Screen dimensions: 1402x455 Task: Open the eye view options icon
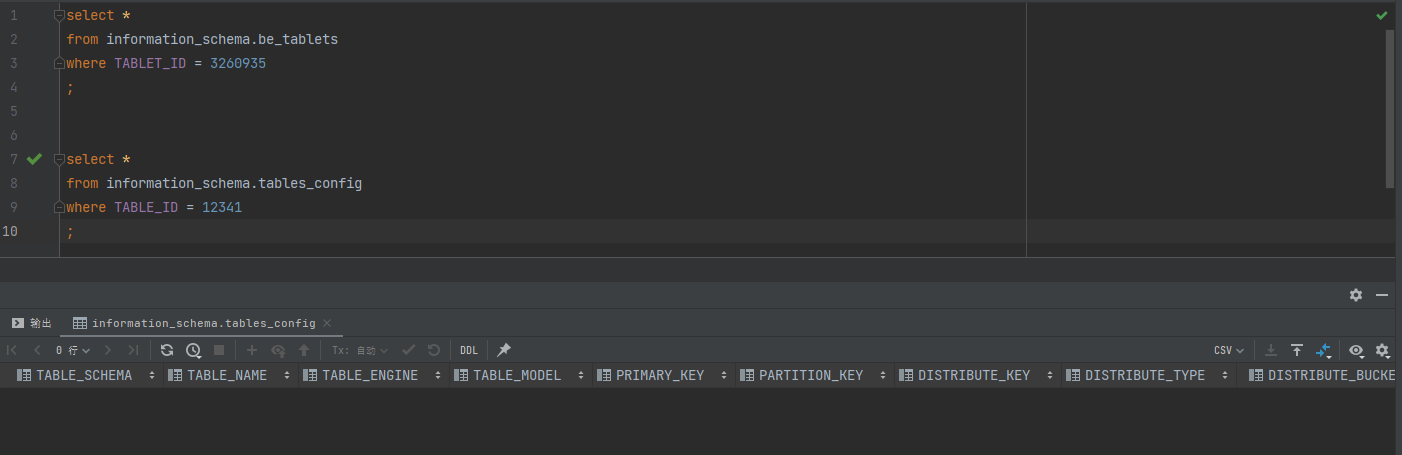pyautogui.click(x=1356, y=350)
